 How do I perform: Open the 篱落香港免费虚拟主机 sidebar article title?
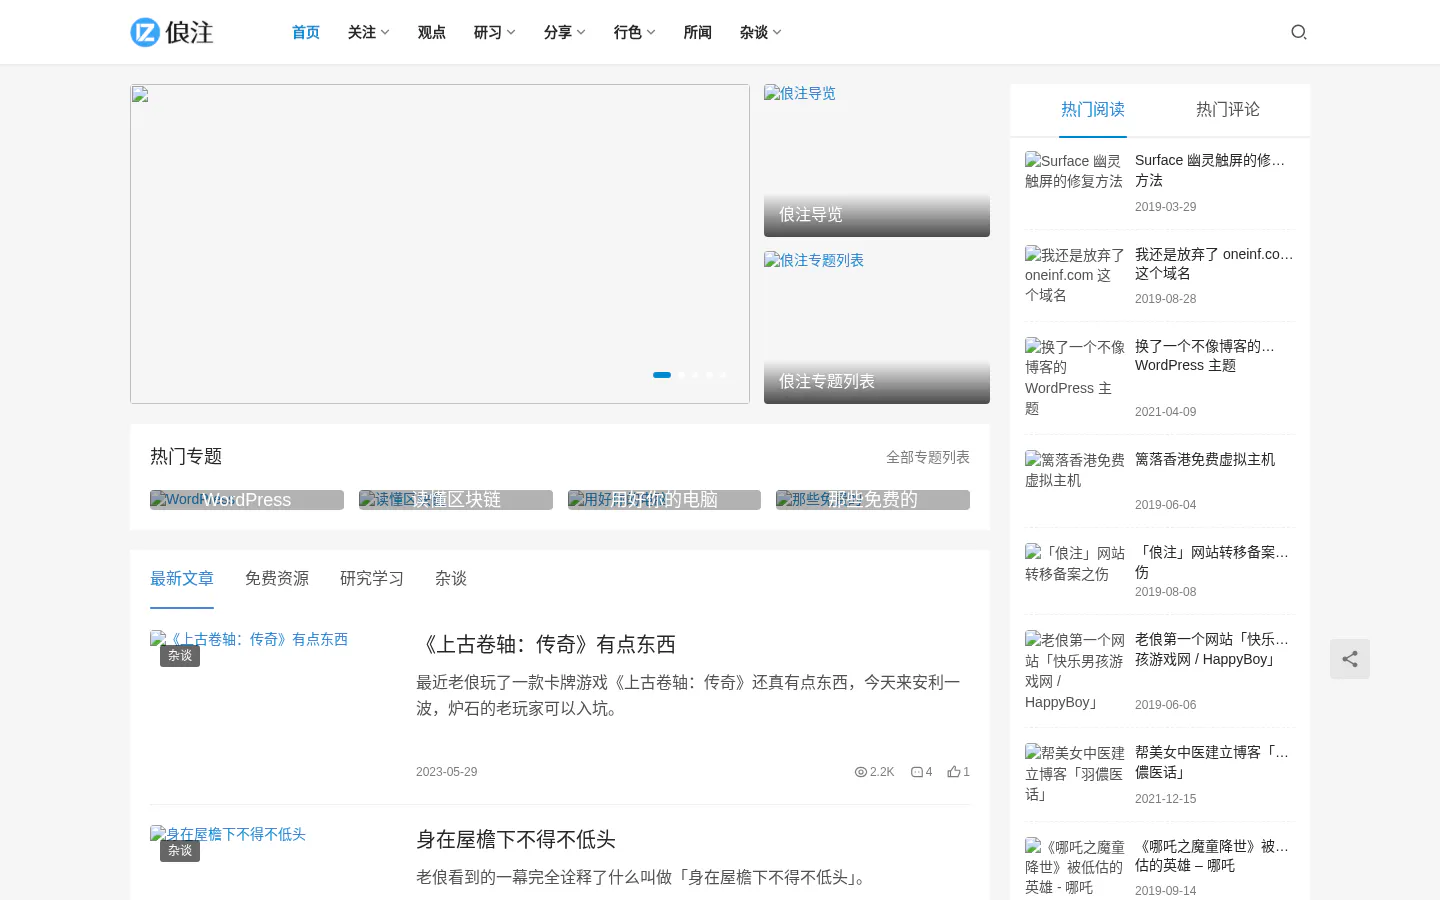1205,459
